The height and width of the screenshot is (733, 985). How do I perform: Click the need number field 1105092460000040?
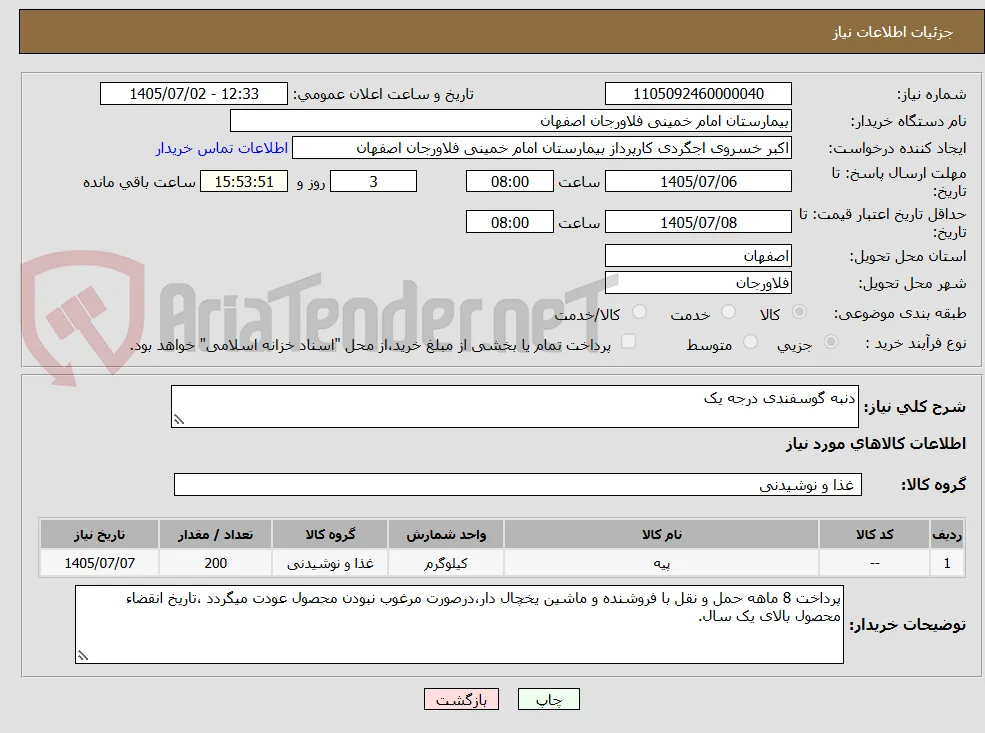pyautogui.click(x=698, y=94)
